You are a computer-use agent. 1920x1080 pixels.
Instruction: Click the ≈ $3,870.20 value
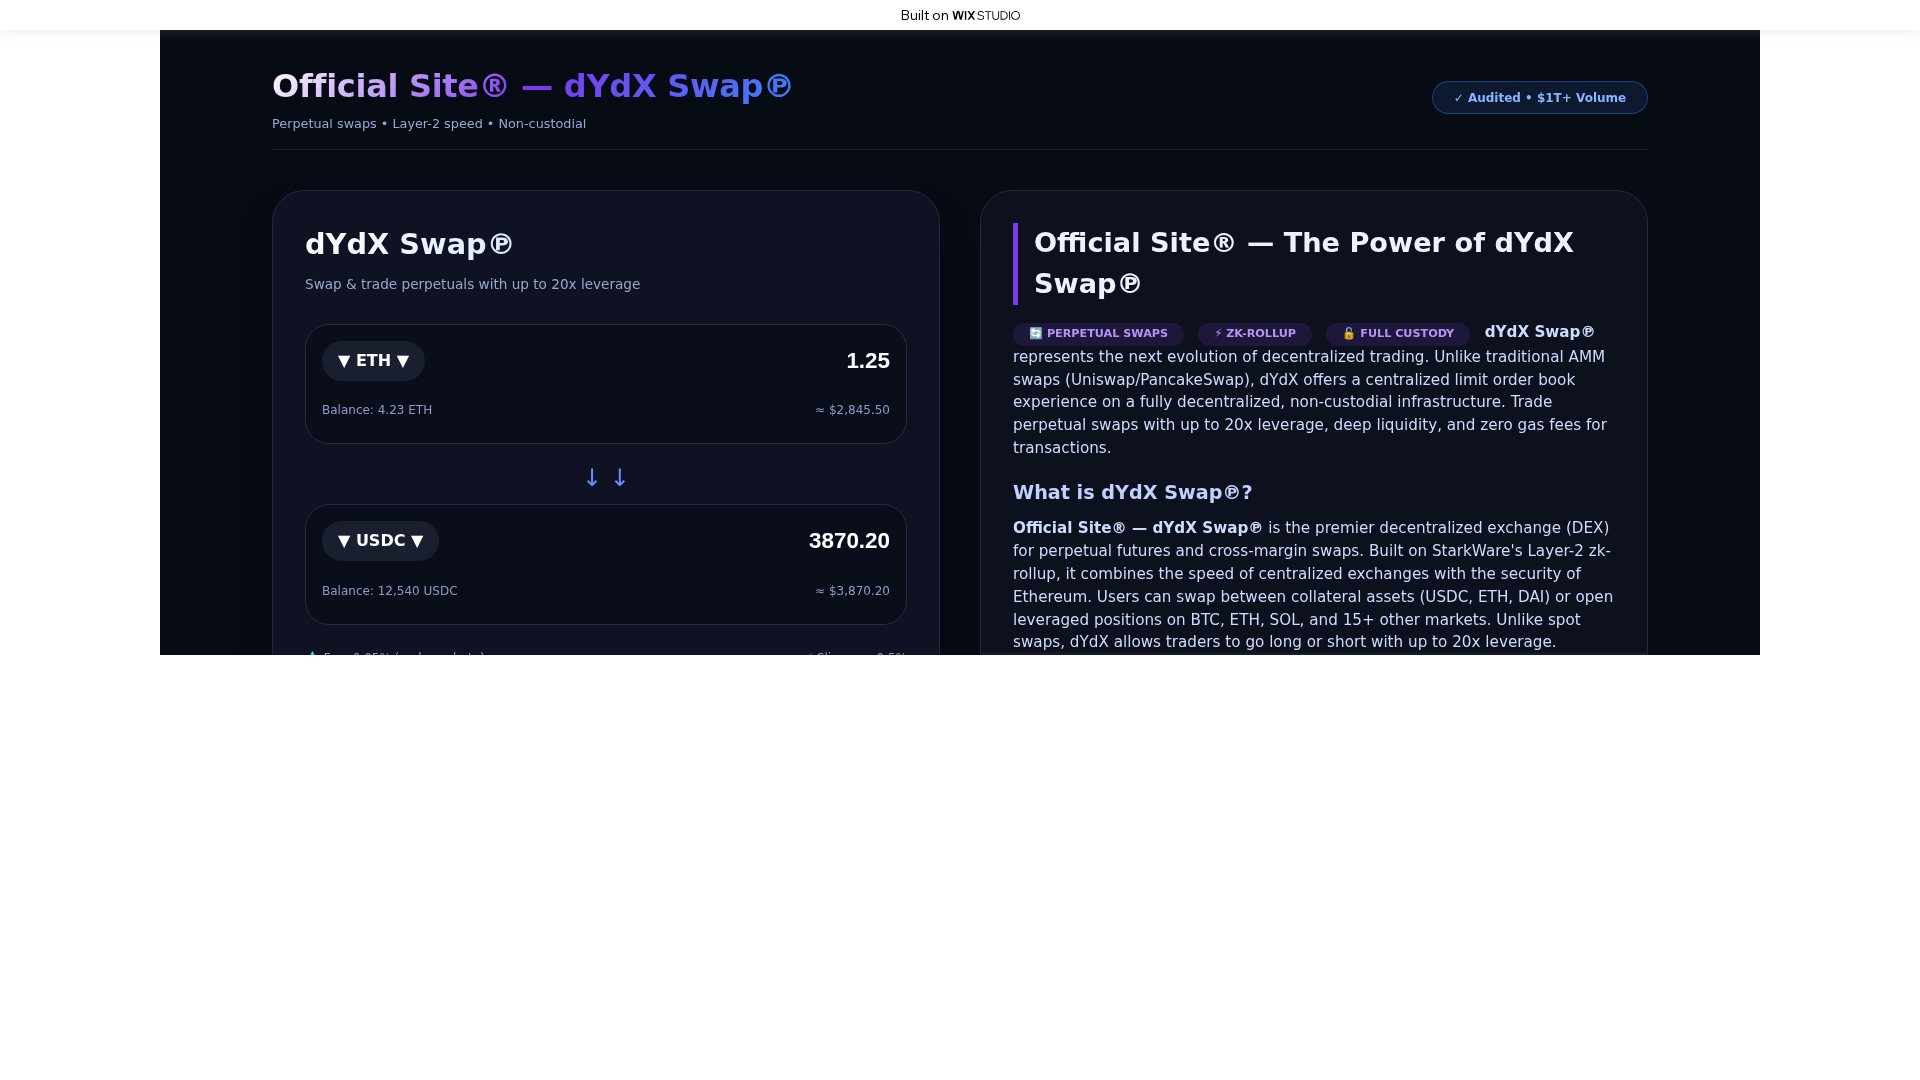[x=852, y=591]
